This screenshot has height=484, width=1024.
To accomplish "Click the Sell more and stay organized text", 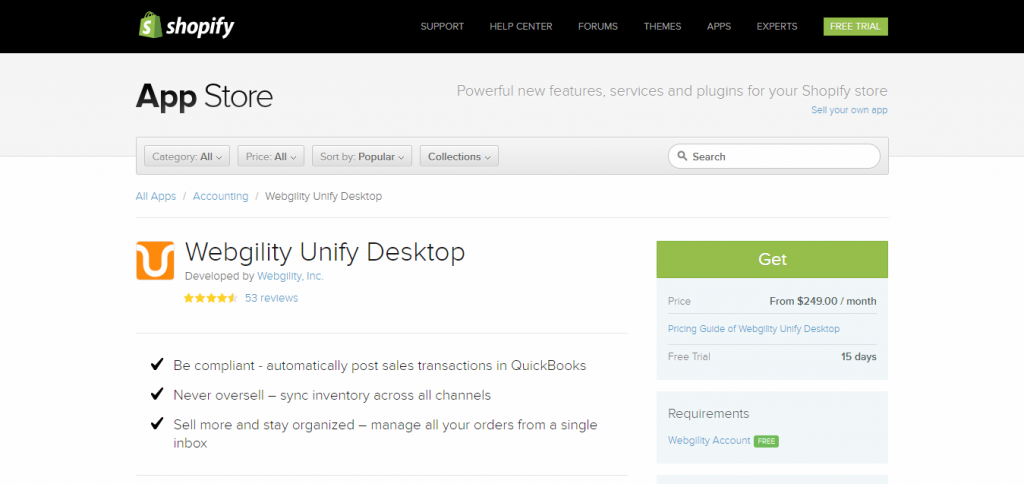I will click(x=385, y=434).
